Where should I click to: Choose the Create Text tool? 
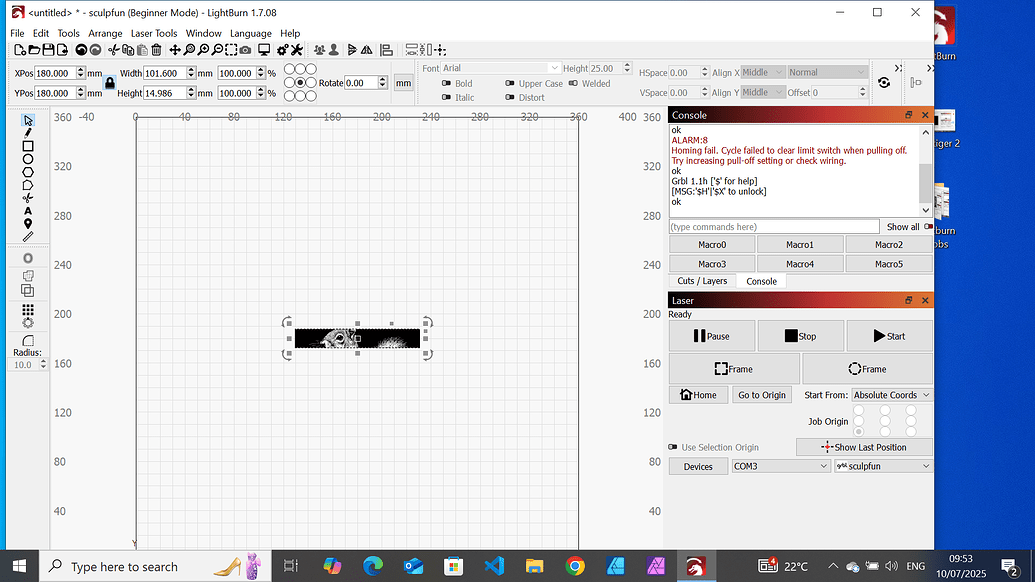[28, 211]
